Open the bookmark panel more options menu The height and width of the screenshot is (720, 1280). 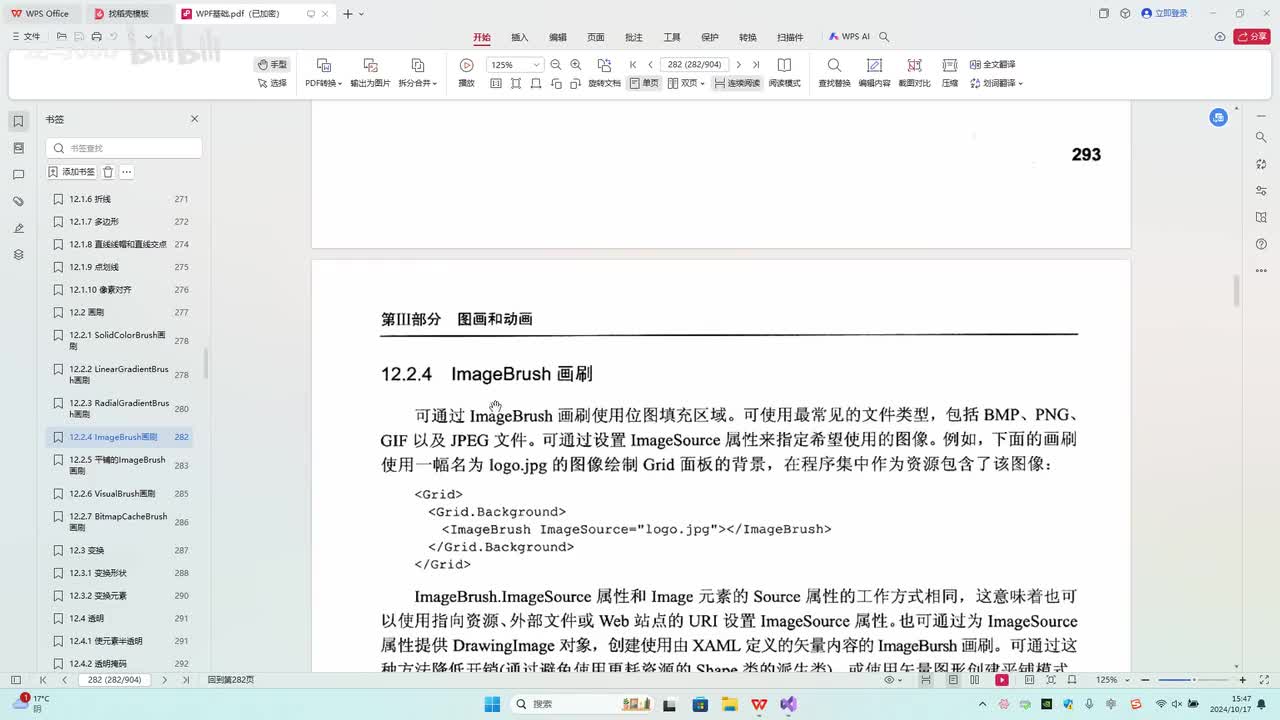[x=127, y=172]
